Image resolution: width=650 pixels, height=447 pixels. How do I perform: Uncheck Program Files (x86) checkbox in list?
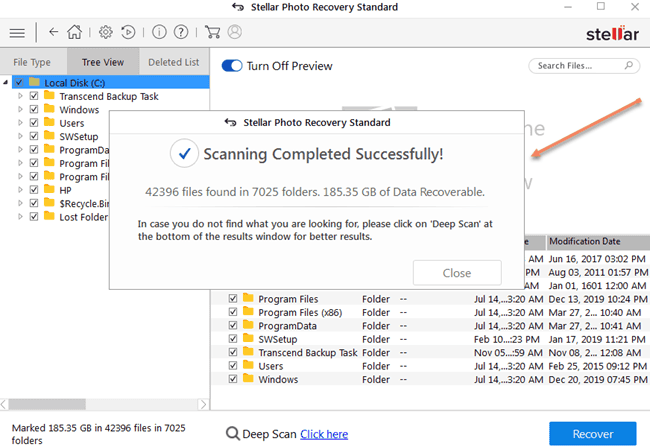tap(233, 311)
